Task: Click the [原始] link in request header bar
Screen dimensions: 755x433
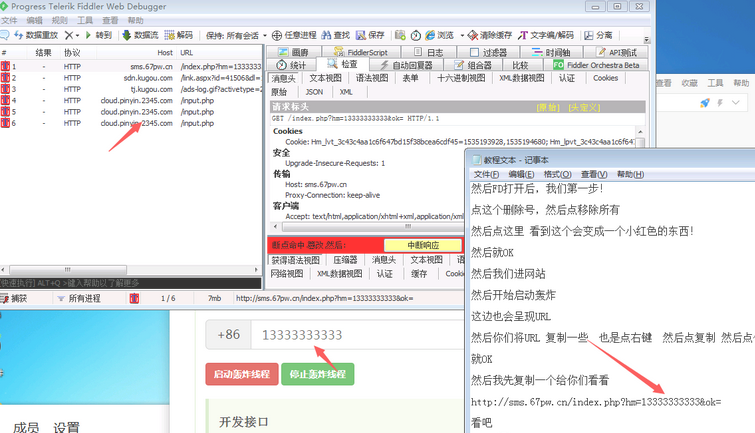Action: pos(548,107)
